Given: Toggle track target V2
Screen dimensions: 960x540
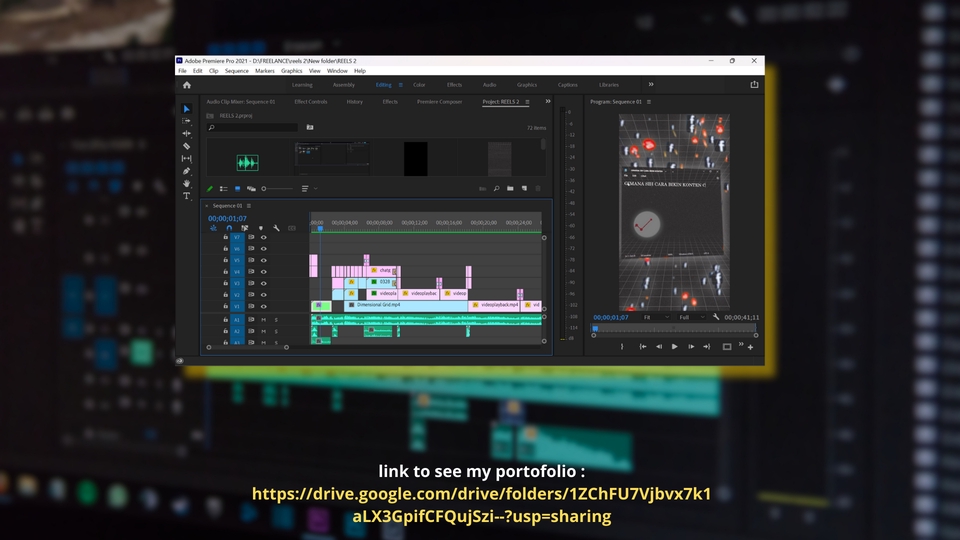Looking at the screenshot, I should click(237, 295).
